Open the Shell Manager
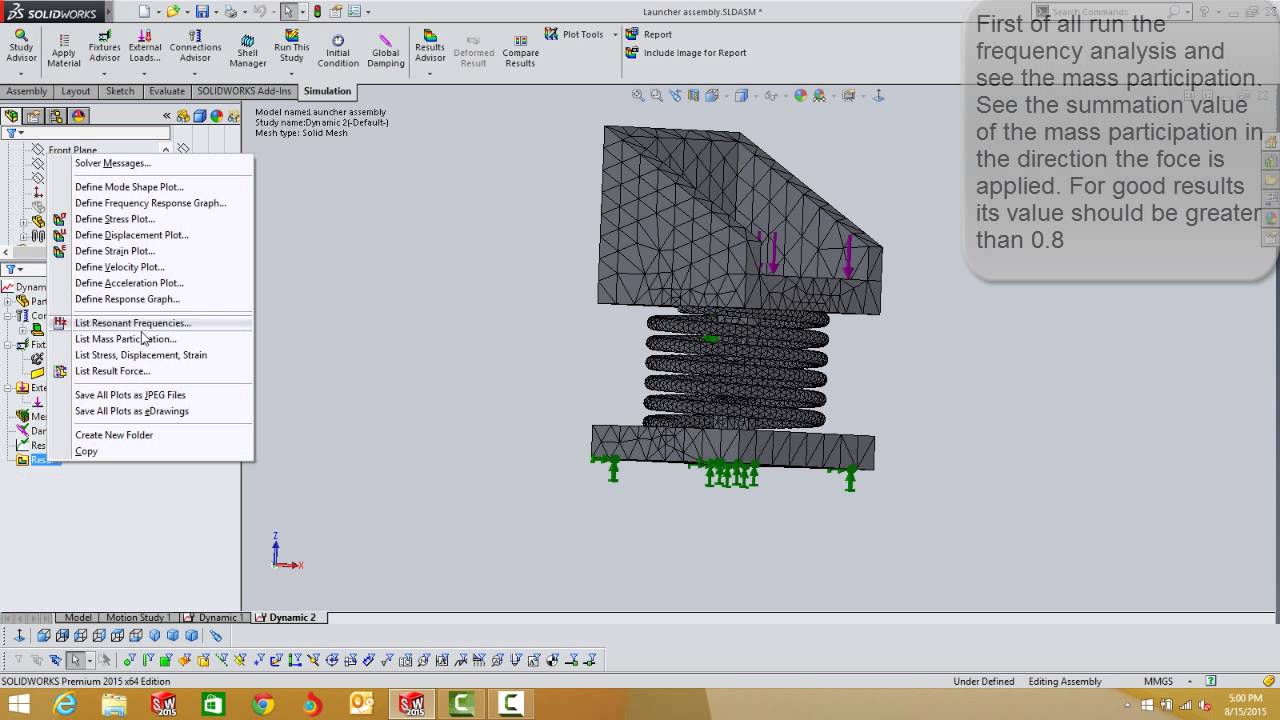Screen dimensions: 1280x720 point(248,52)
